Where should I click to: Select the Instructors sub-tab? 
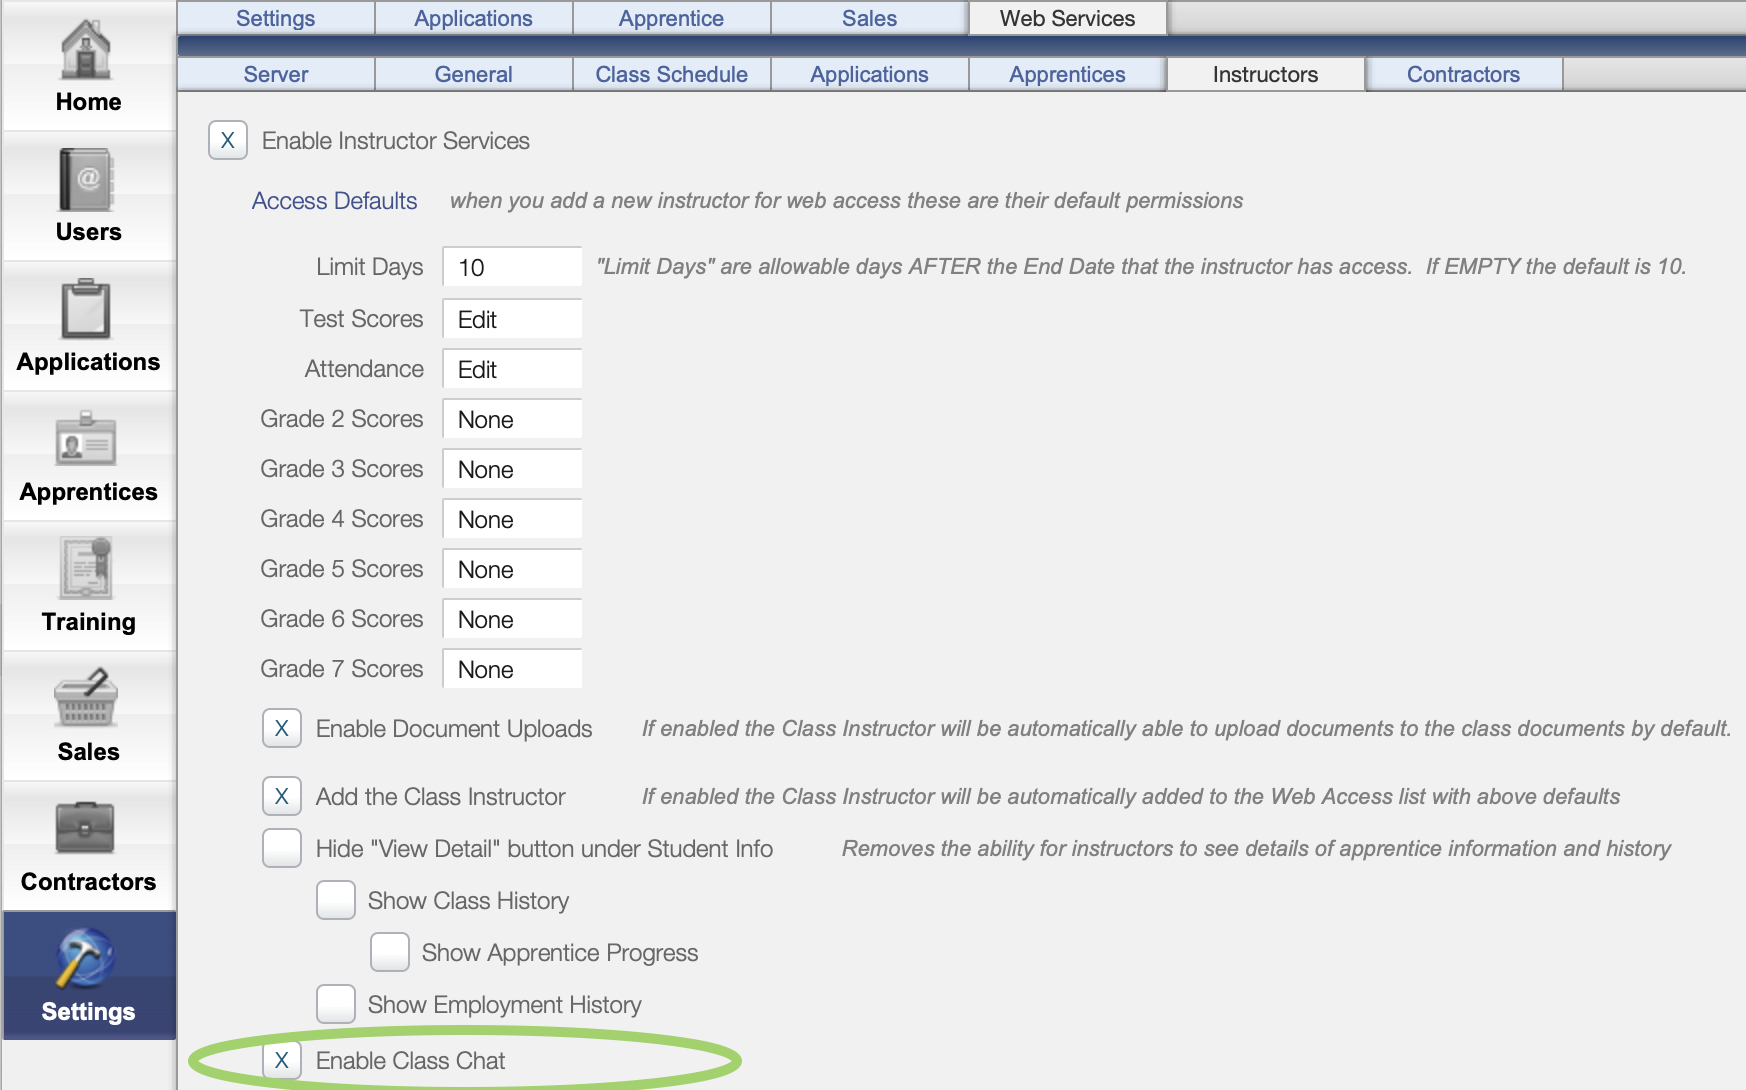click(1266, 74)
